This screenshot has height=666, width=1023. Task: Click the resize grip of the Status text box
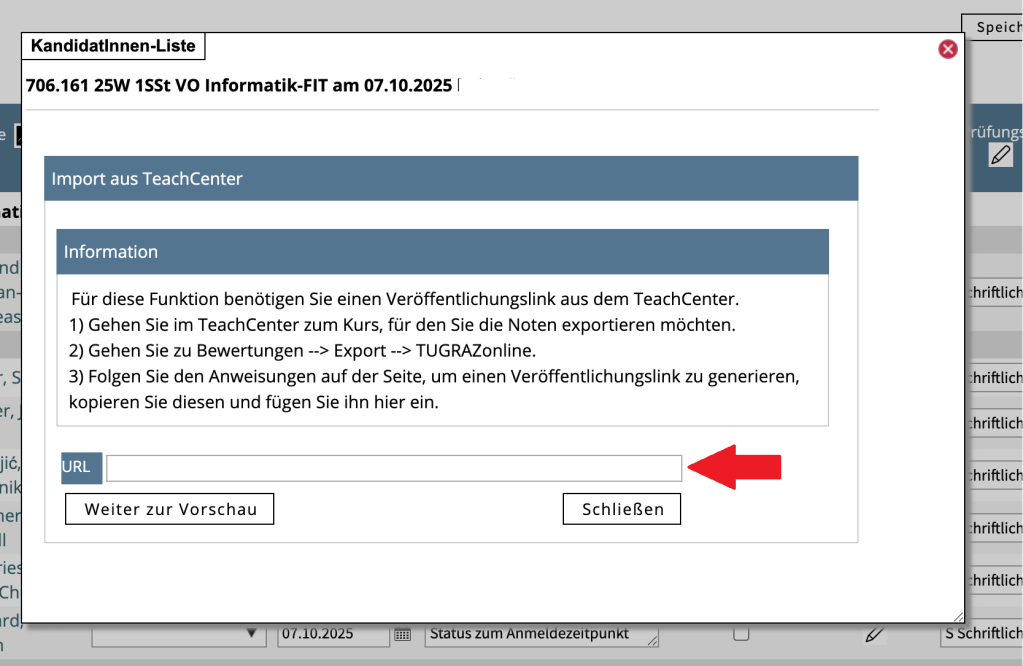coord(653,641)
